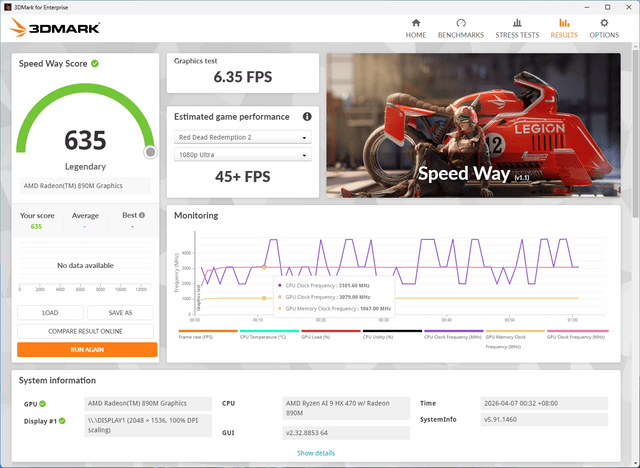This screenshot has height=468, width=640.
Task: Click the Speed Way benchmark thumbnail image
Action: (x=473, y=125)
